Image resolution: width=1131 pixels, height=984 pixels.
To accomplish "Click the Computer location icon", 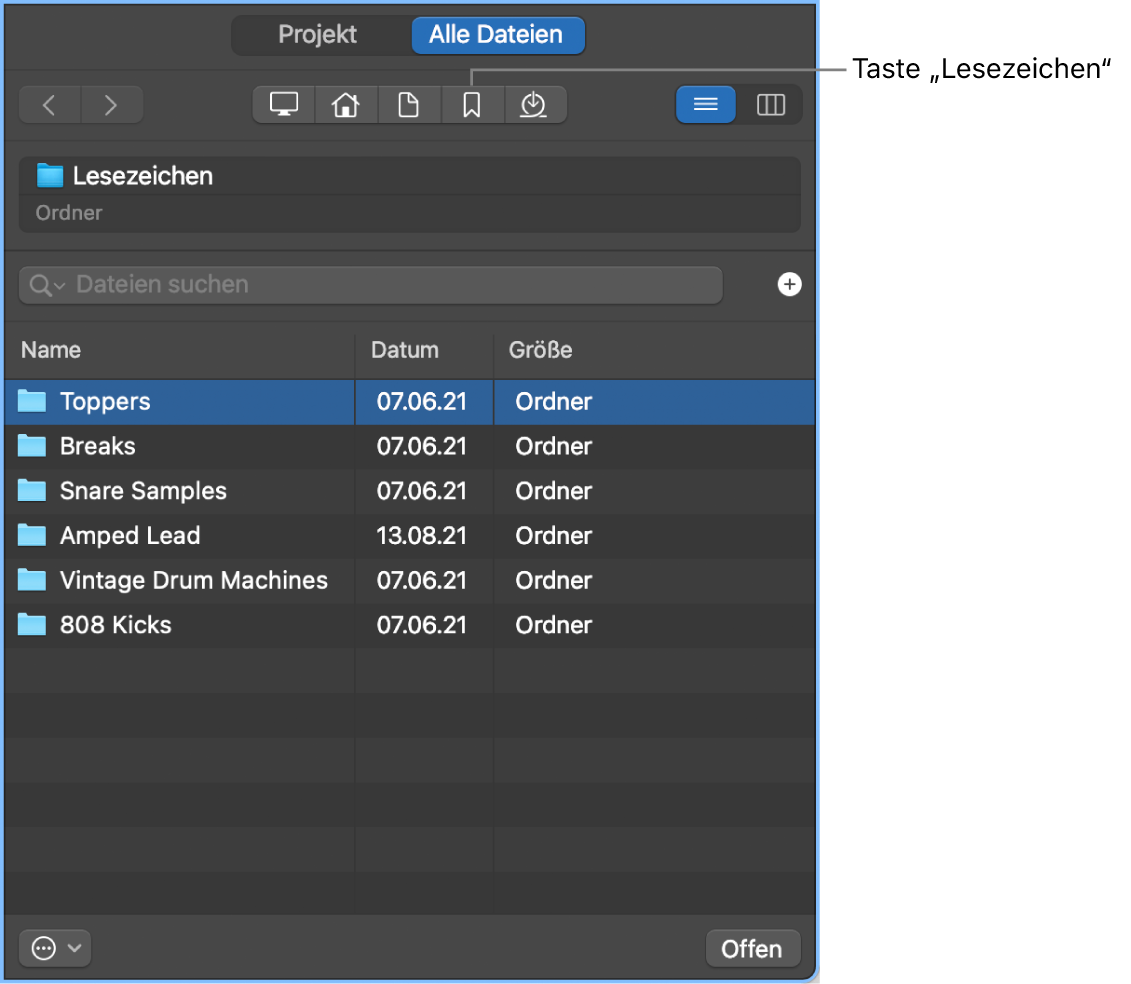I will pyautogui.click(x=284, y=105).
